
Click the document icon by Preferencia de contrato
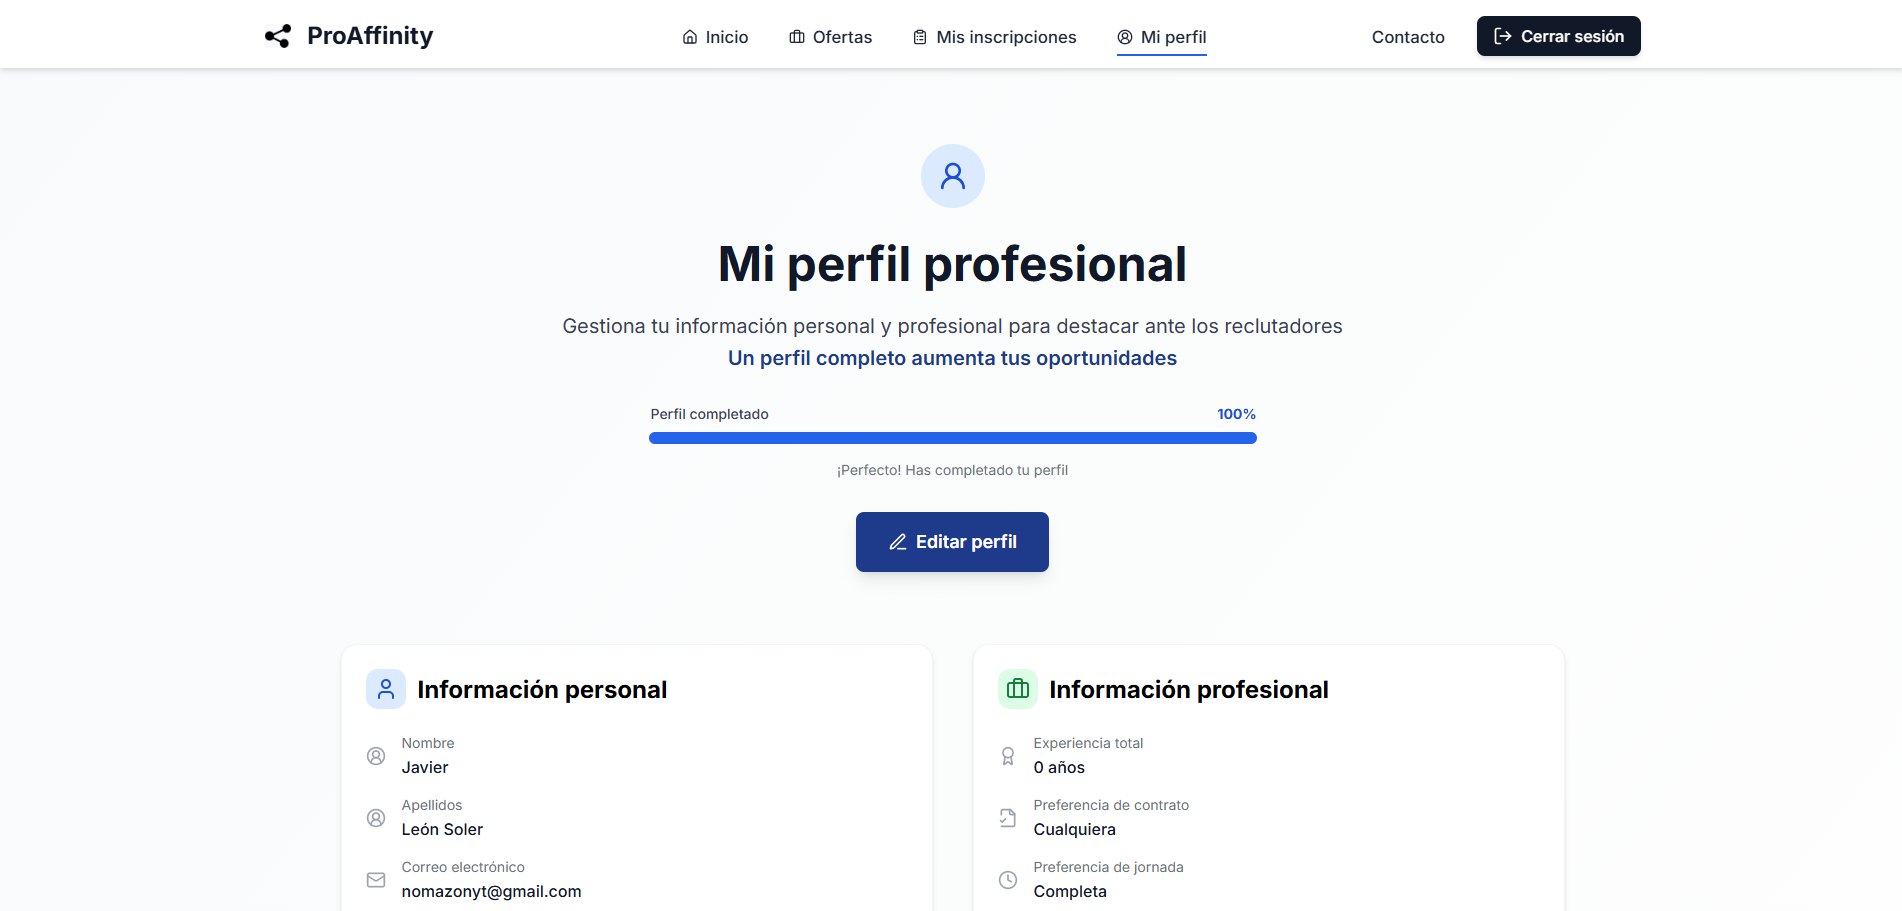tap(1008, 818)
